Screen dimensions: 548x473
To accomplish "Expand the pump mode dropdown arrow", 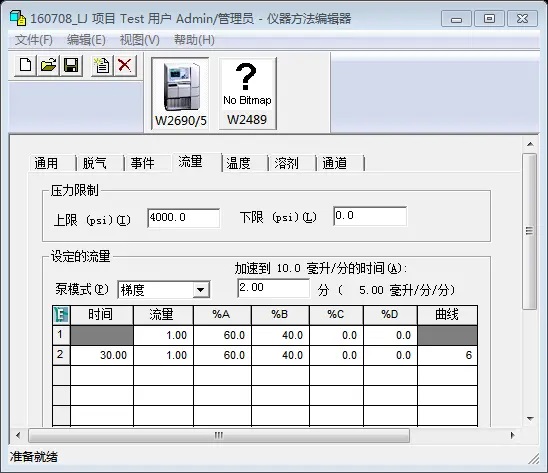I will (201, 290).
